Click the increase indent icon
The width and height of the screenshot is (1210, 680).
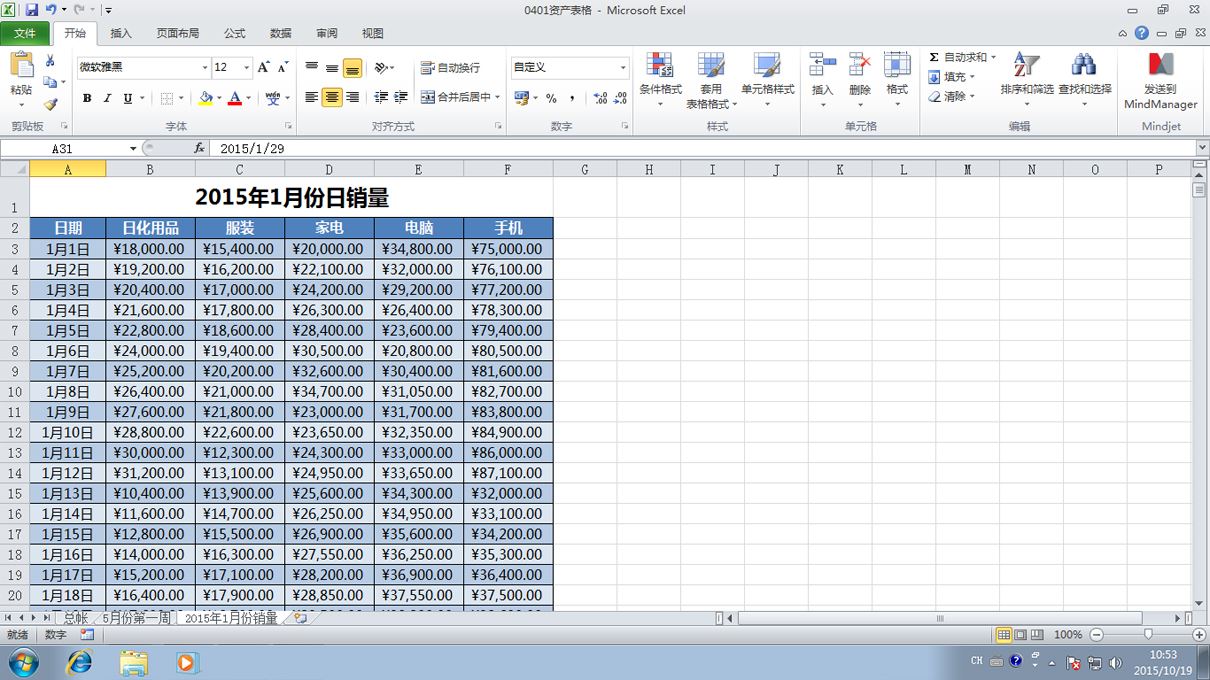(x=401, y=98)
